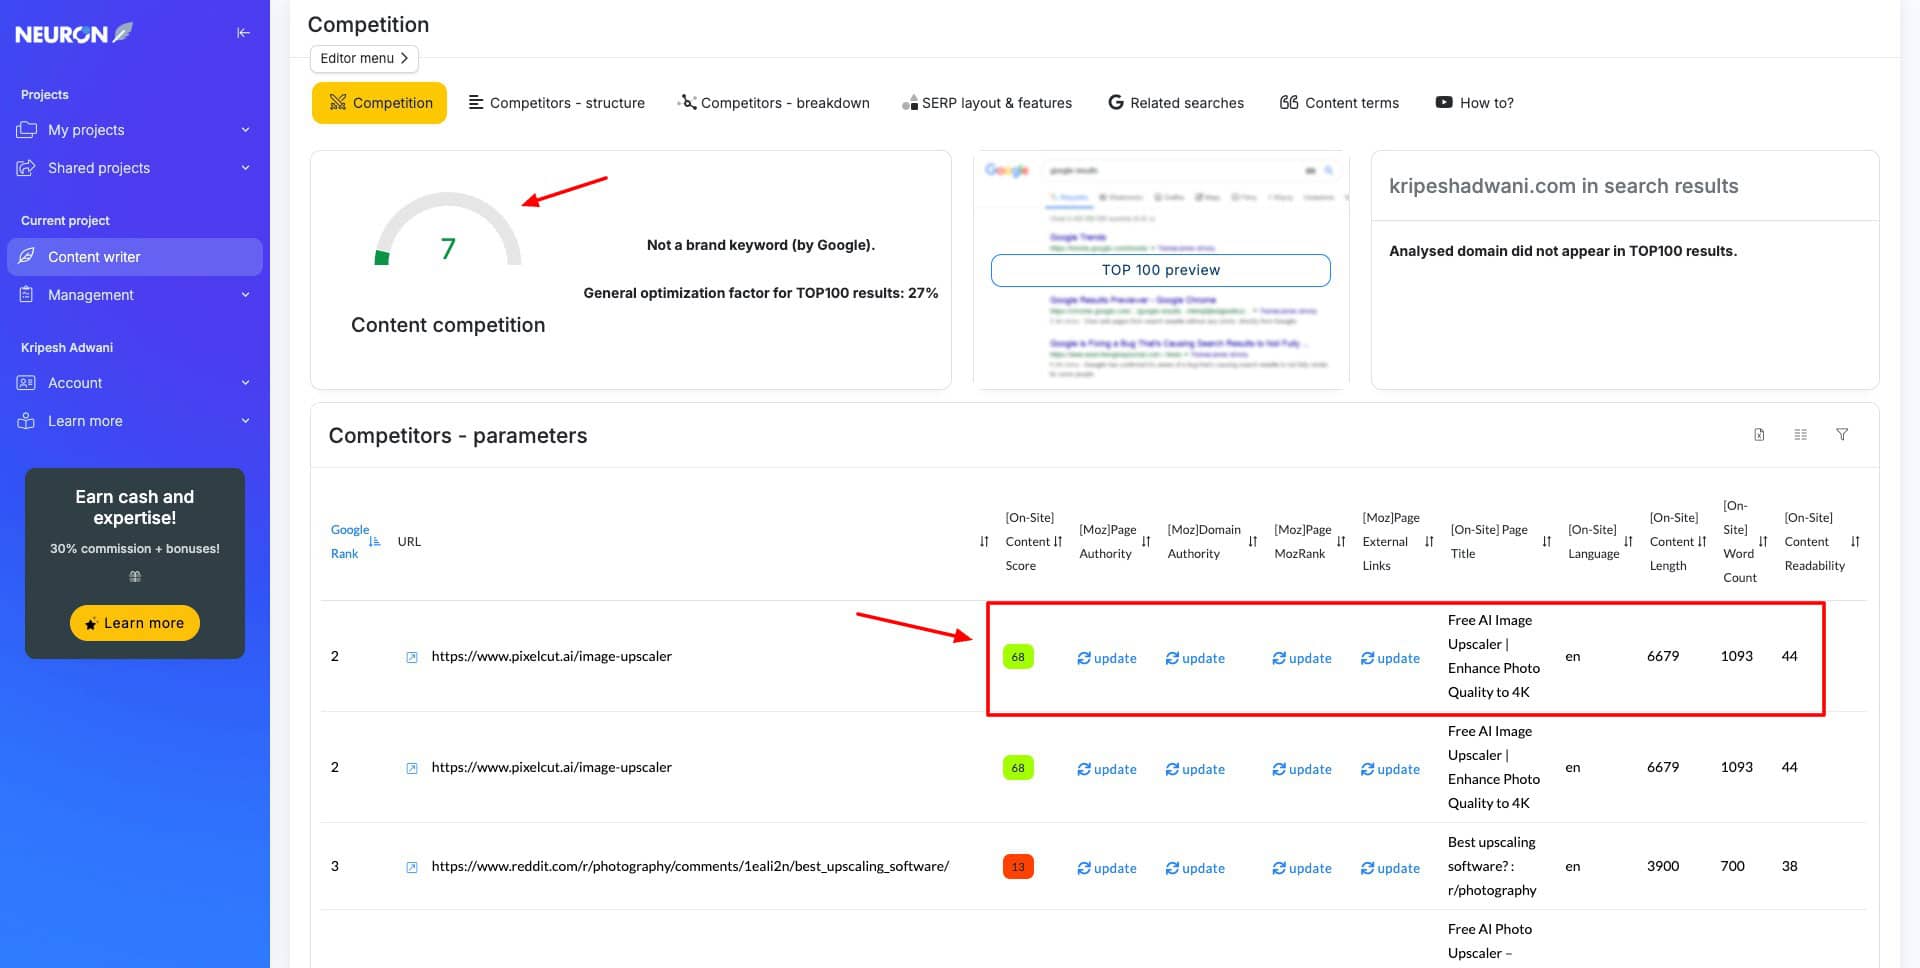
Task: Update MozRank for the reddit.com row
Action: (x=1302, y=868)
